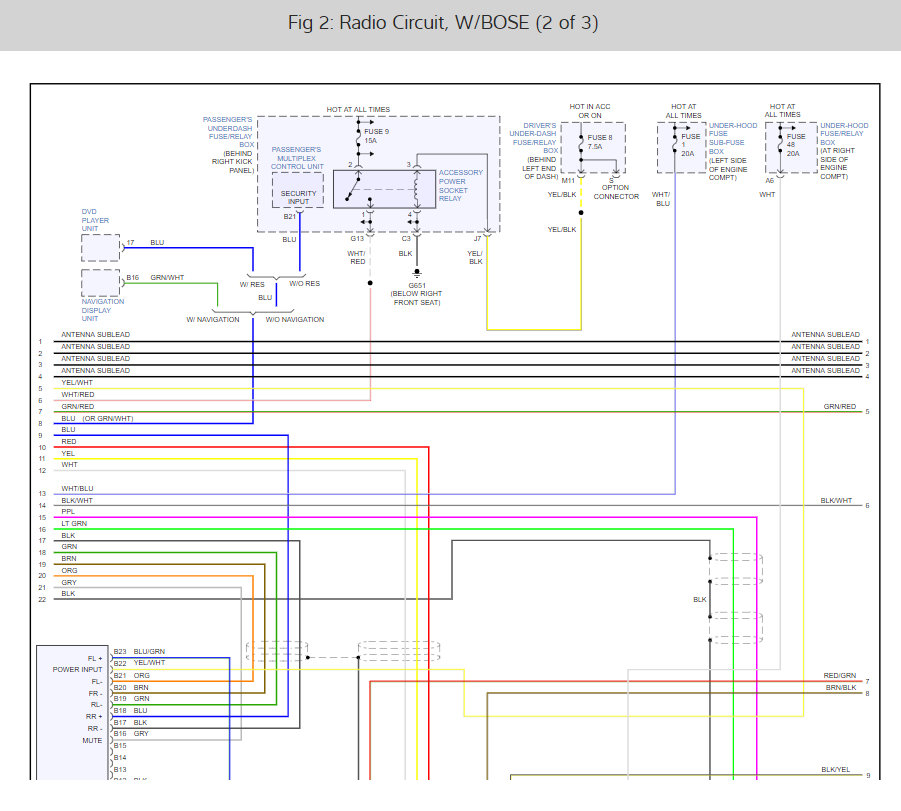Viewport: 901px width, 811px height.
Task: Click the G651 ground symbol
Action: 417,273
